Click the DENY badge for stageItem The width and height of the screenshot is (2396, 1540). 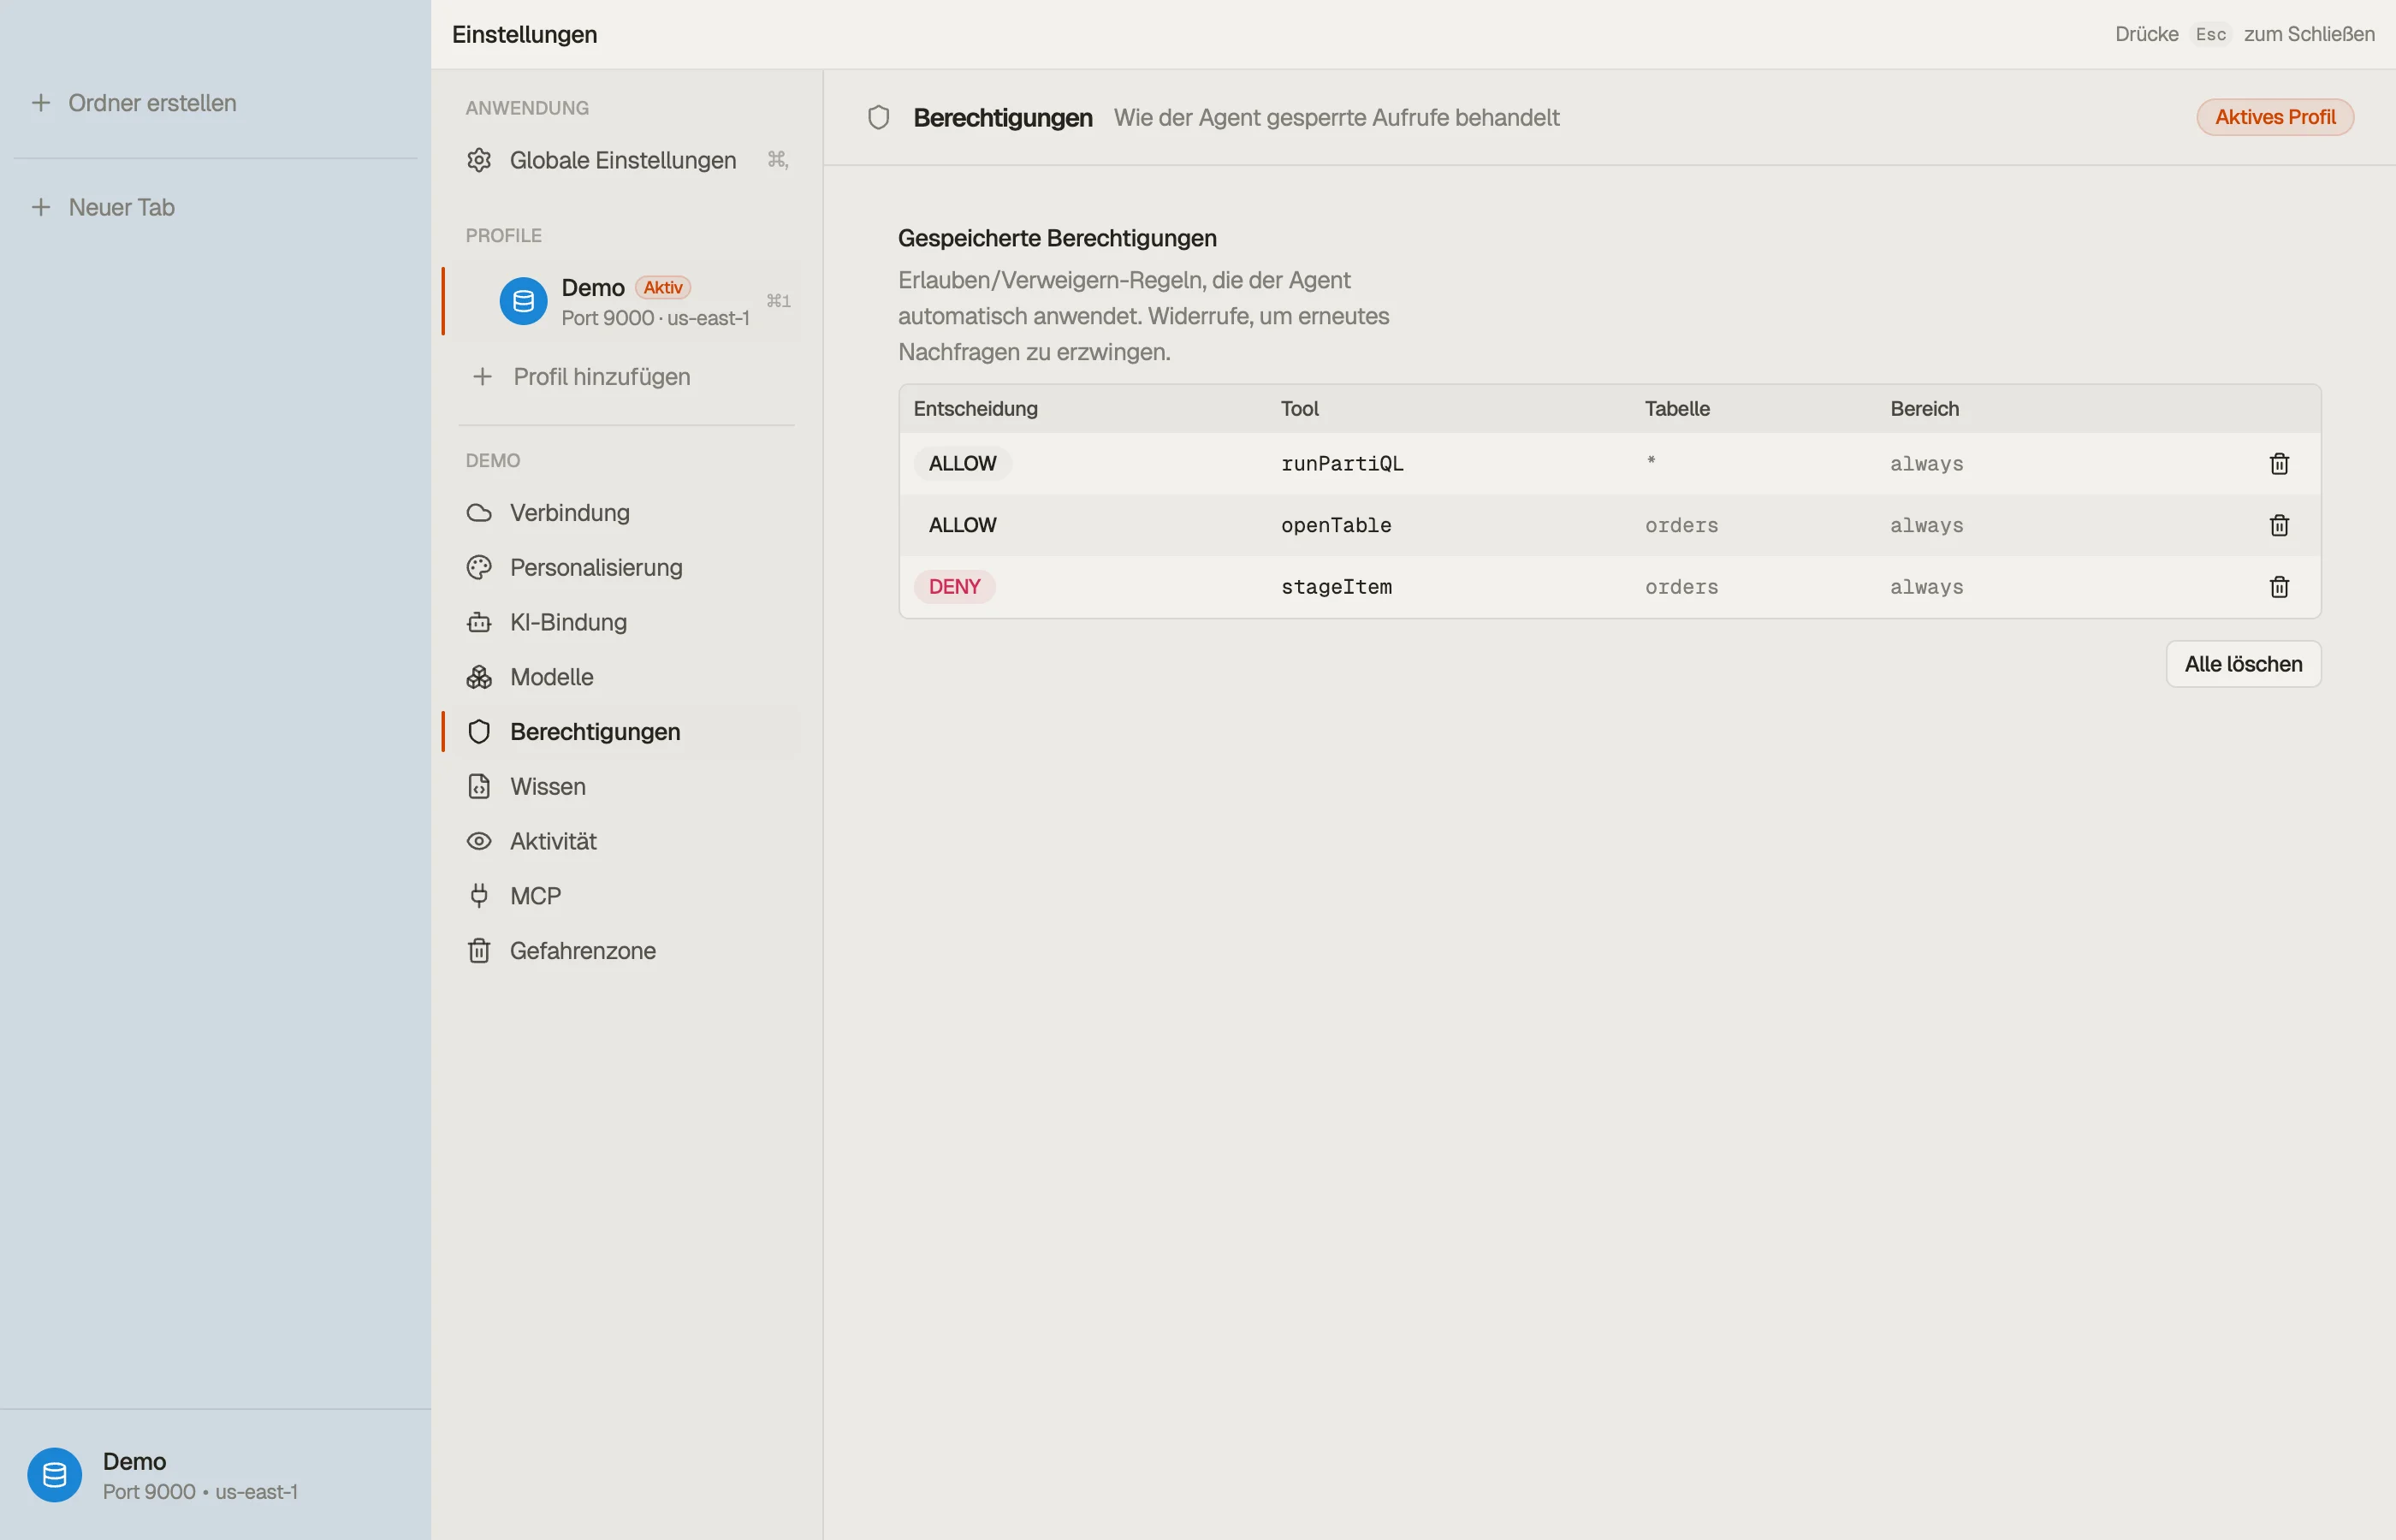pos(954,587)
